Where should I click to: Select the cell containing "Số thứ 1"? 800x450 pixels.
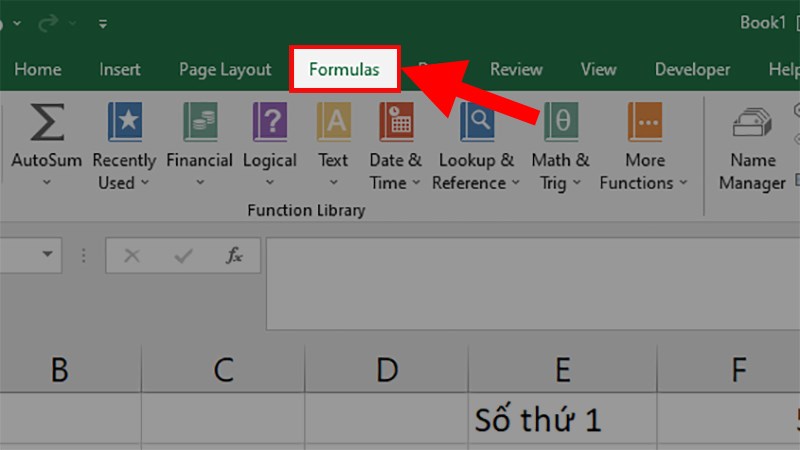click(x=562, y=420)
